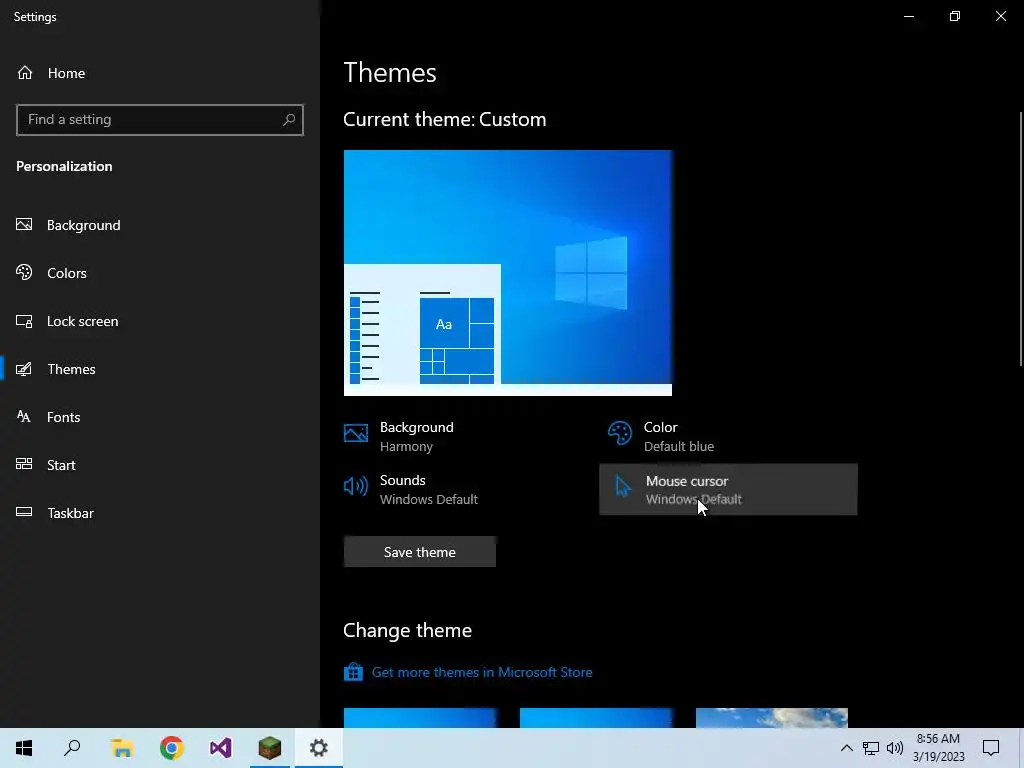Image resolution: width=1024 pixels, height=768 pixels.
Task: Open Get more themes in Microsoft Store
Action: pos(482,672)
